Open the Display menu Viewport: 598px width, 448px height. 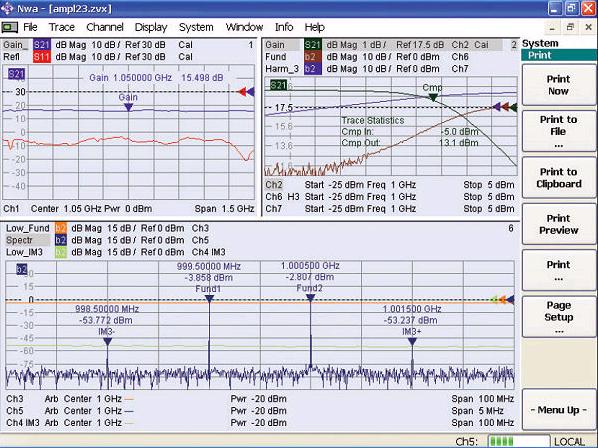tap(151, 27)
